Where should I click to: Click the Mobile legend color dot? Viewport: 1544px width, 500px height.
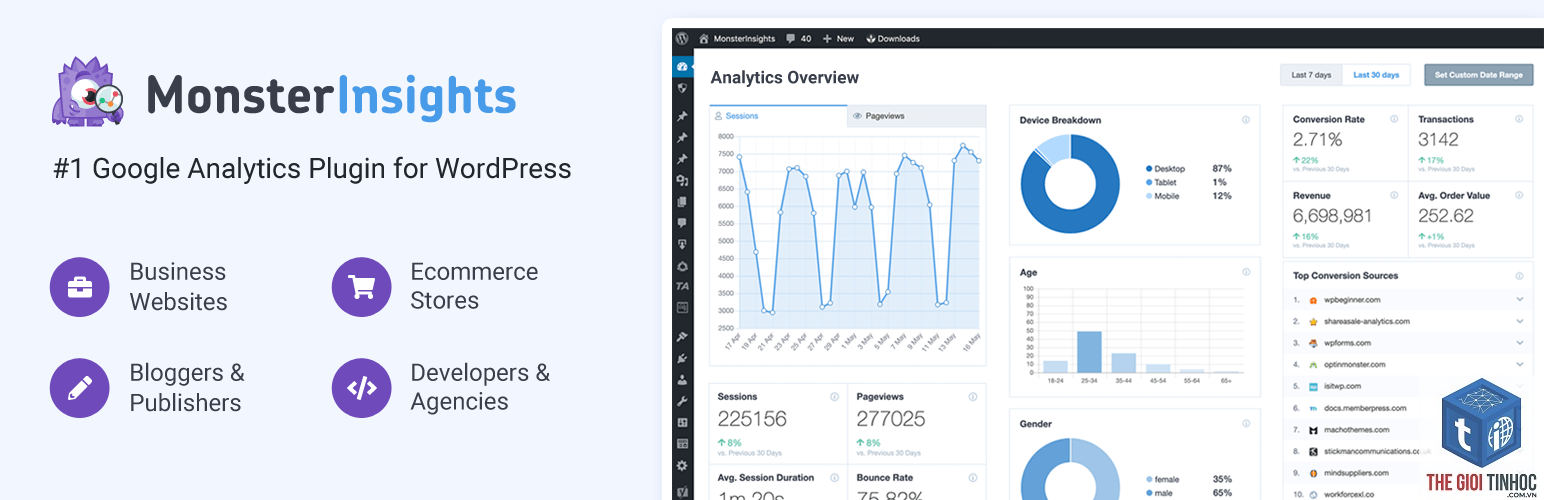(x=1149, y=196)
